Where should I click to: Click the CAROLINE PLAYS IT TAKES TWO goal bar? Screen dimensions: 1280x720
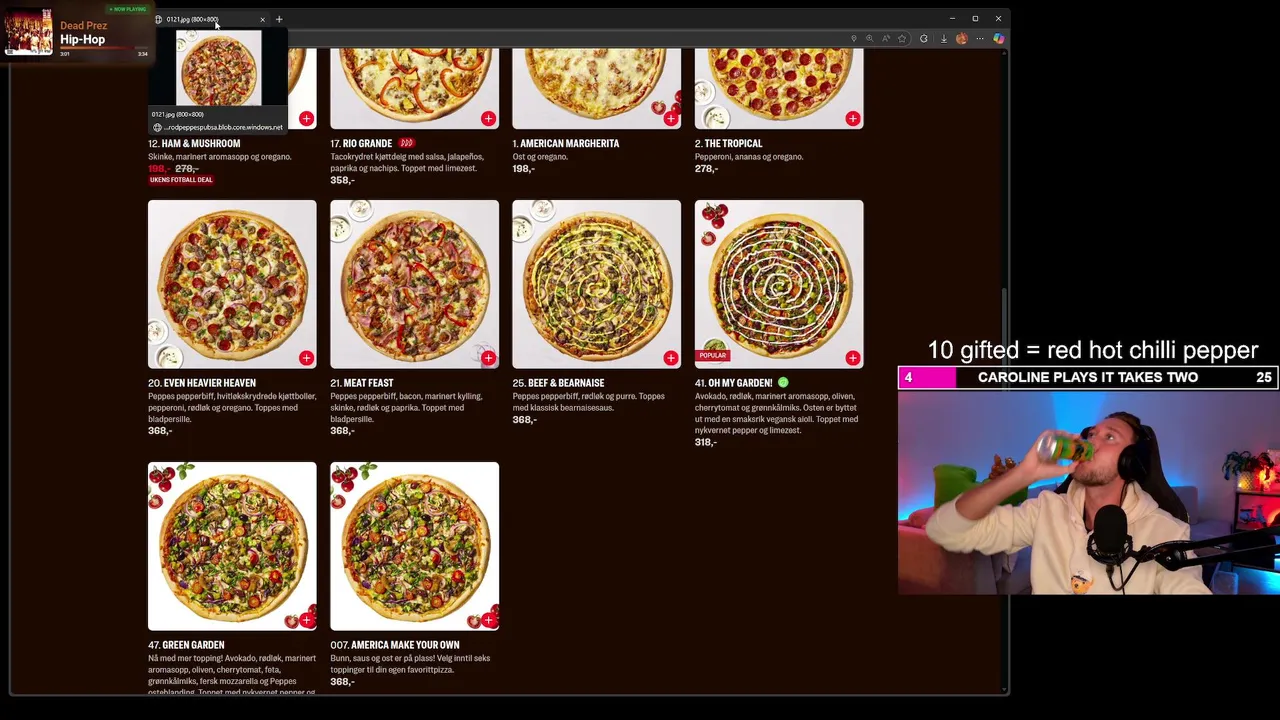[1088, 377]
